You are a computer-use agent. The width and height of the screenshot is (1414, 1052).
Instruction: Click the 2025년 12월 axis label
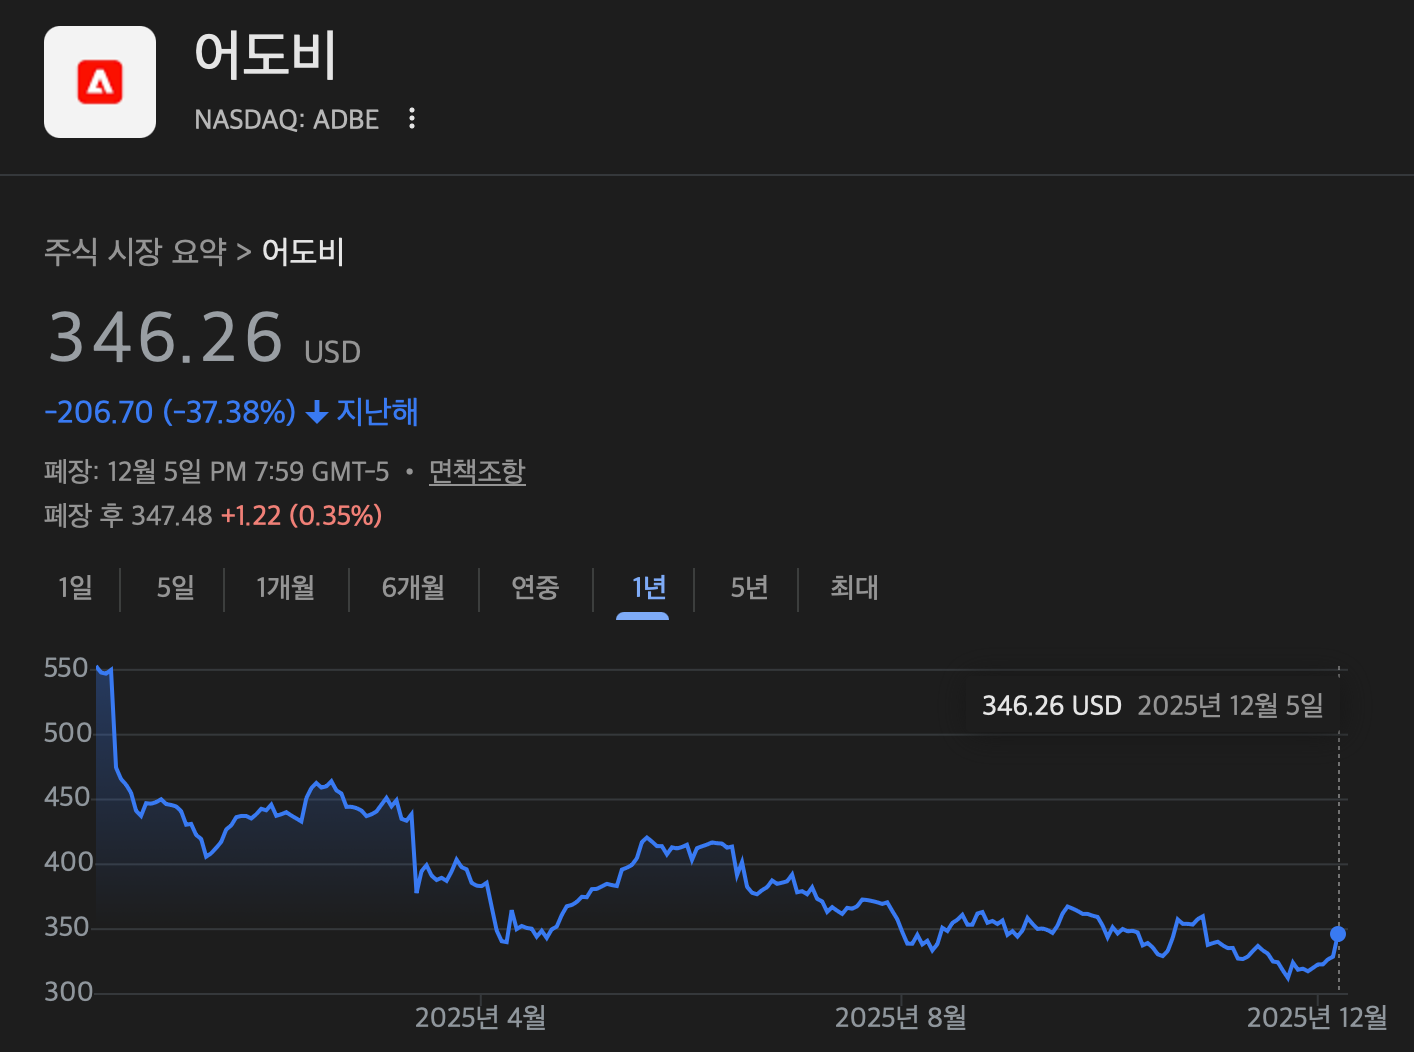tap(1317, 1018)
